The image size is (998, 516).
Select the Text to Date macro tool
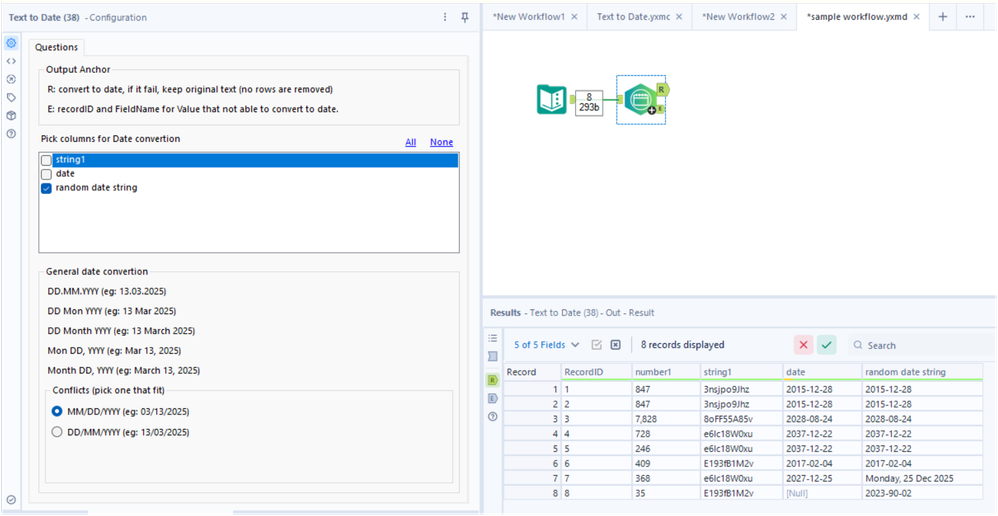(x=638, y=99)
